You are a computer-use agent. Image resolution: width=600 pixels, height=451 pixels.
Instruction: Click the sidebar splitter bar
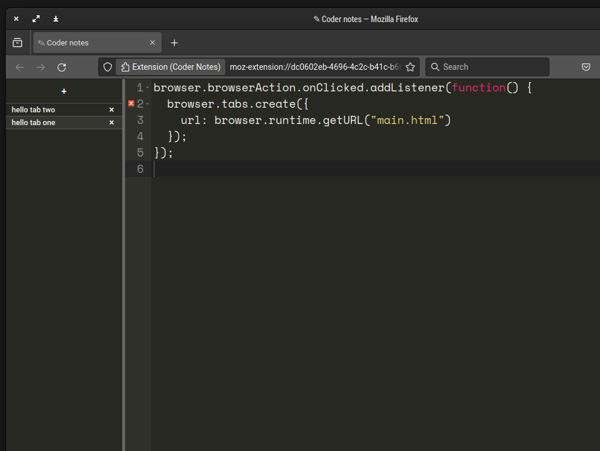click(x=124, y=265)
